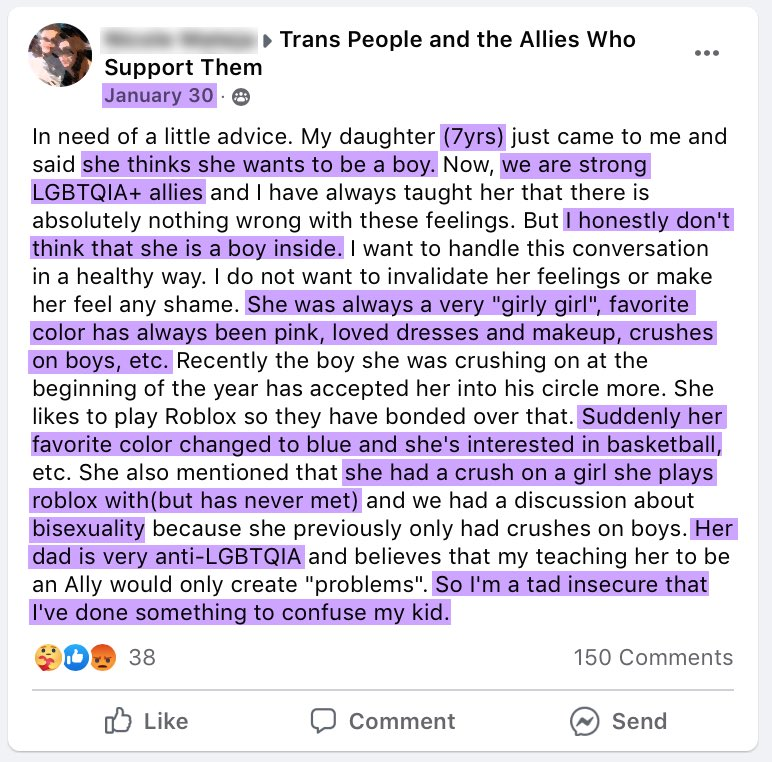Click the blue thumbs-up reaction icon
The width and height of the screenshot is (772, 762).
coord(75,657)
